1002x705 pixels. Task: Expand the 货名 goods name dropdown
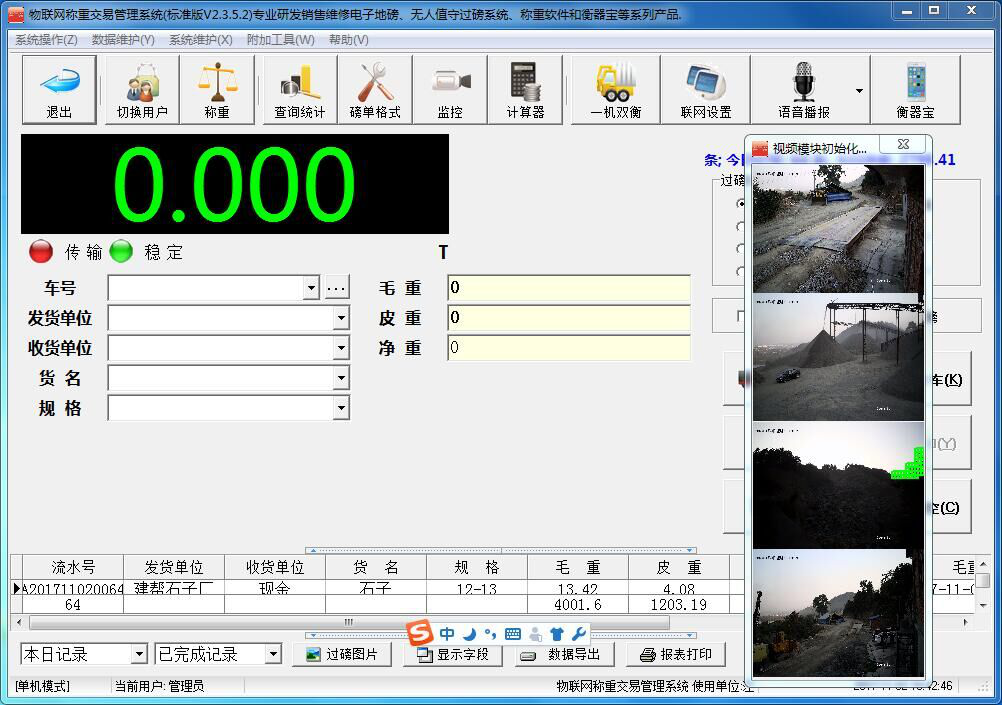[x=341, y=378]
